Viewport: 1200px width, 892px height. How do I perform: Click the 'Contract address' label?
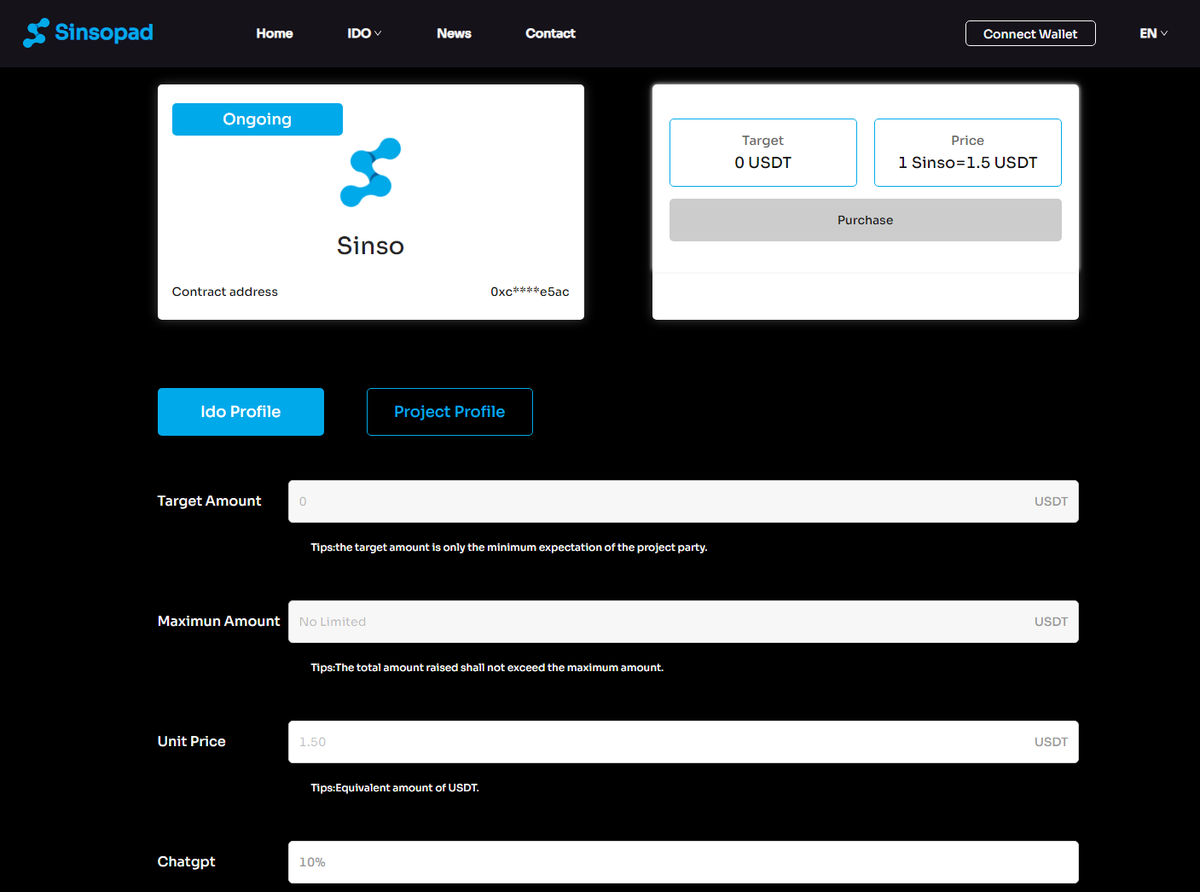[225, 292]
